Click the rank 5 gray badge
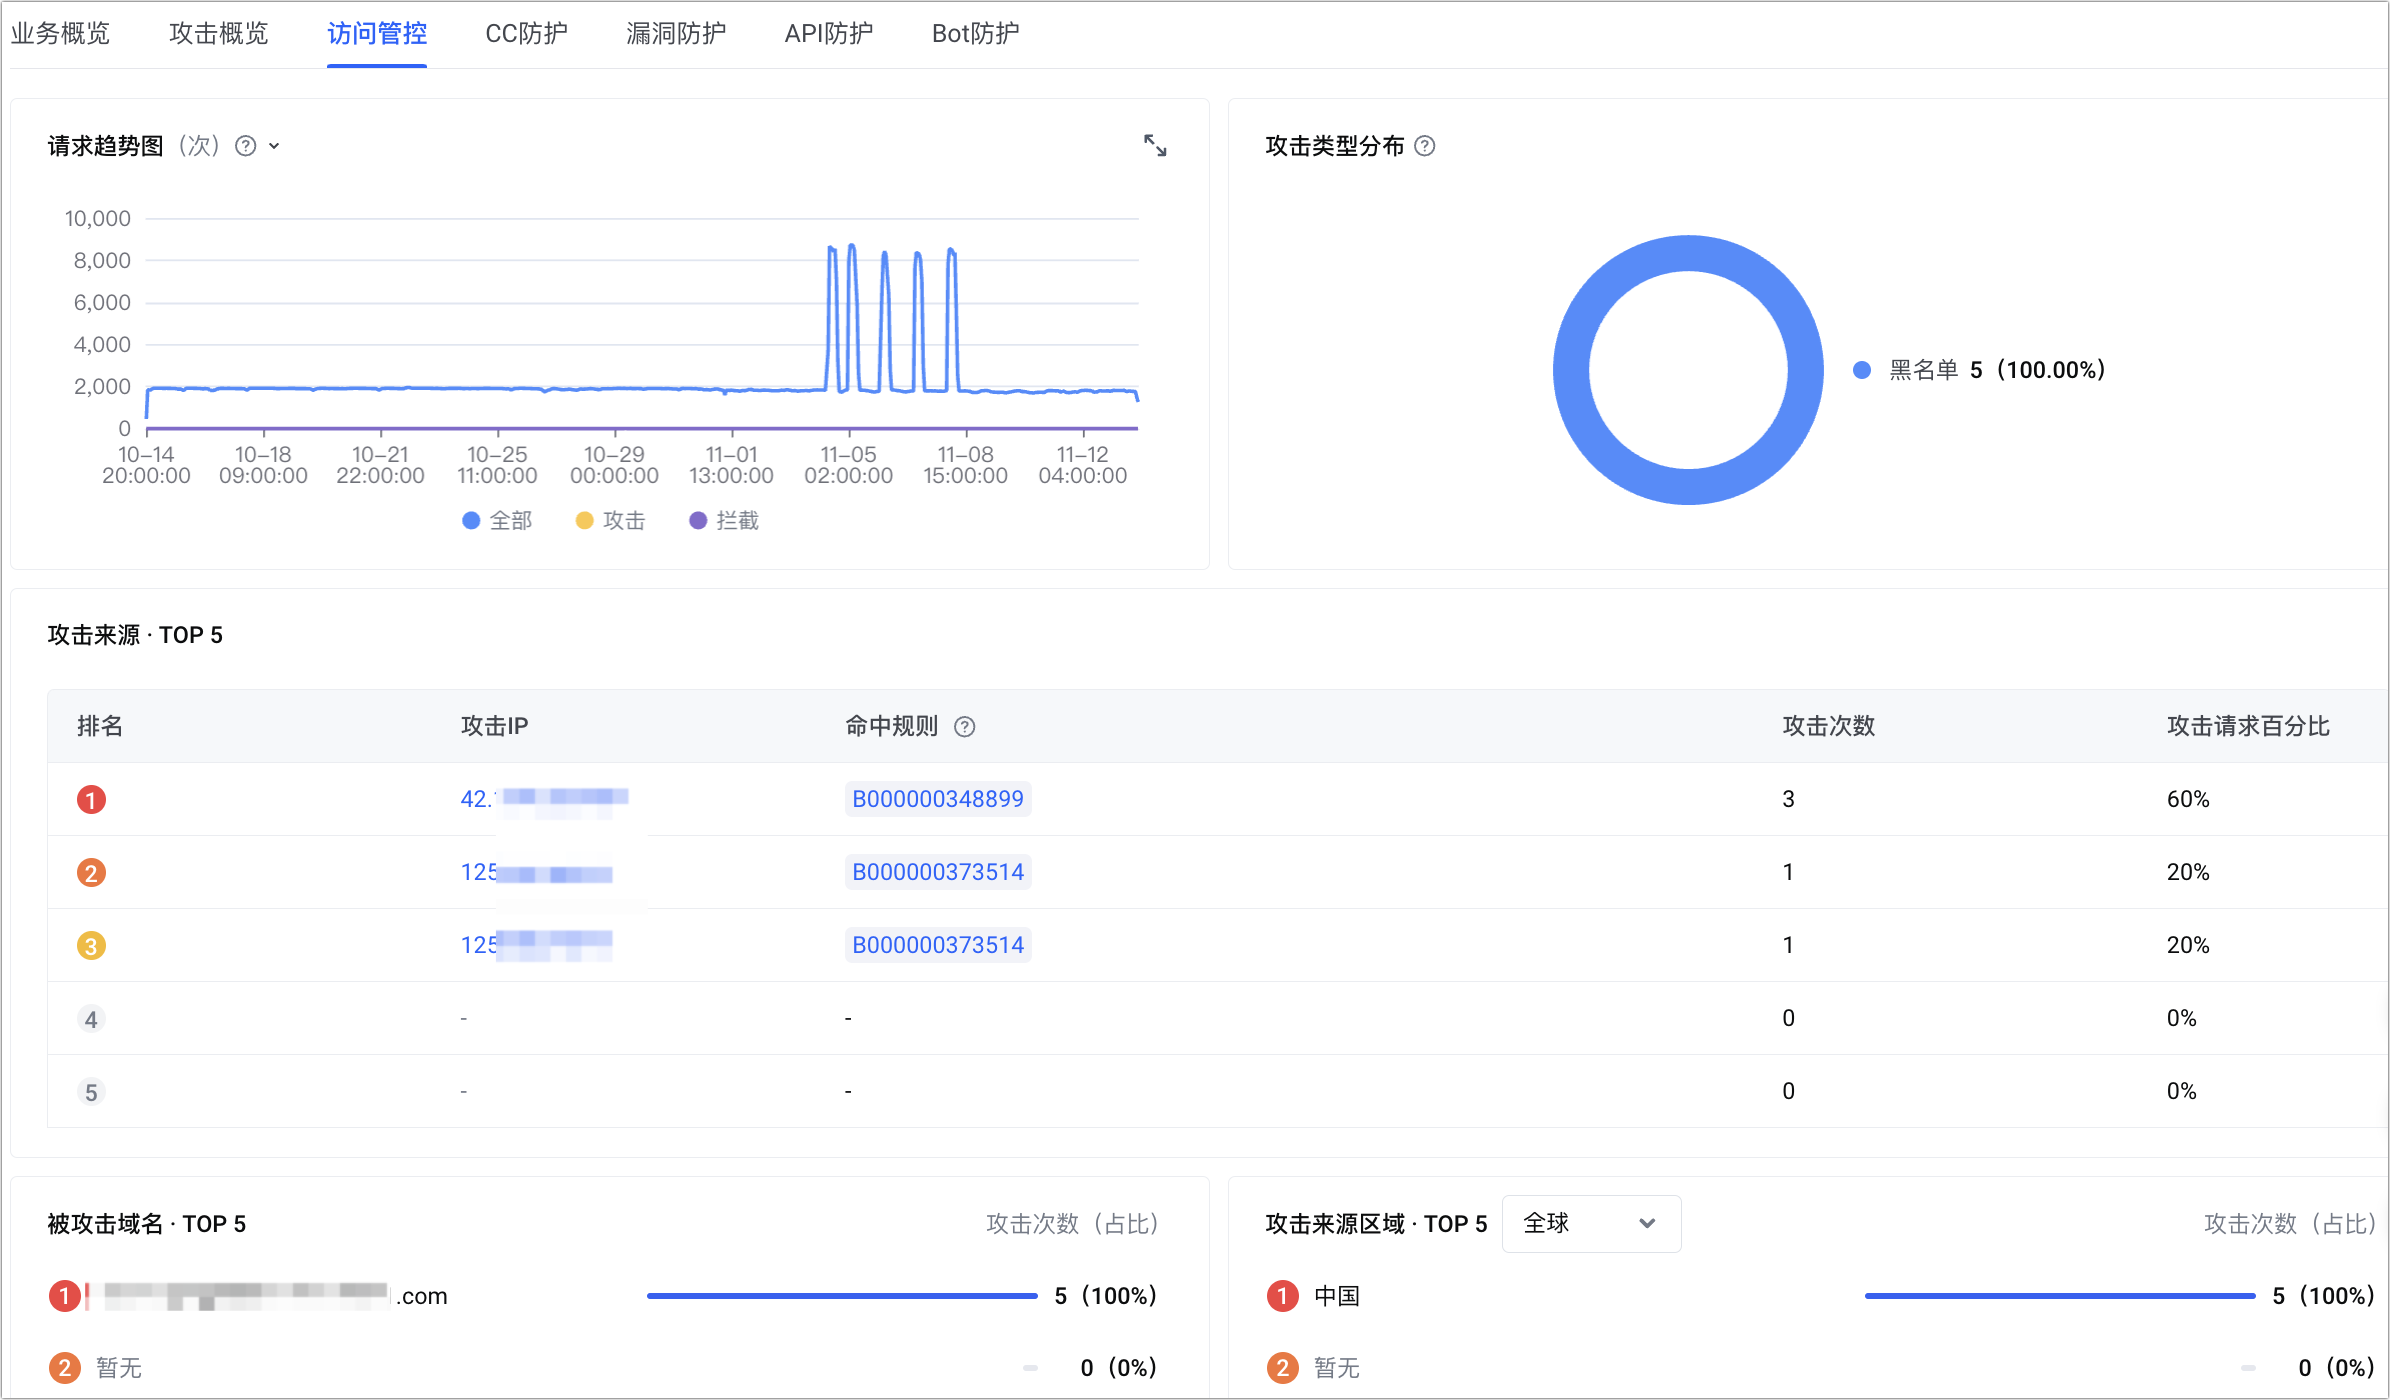This screenshot has width=2390, height=1400. pyautogui.click(x=91, y=1092)
